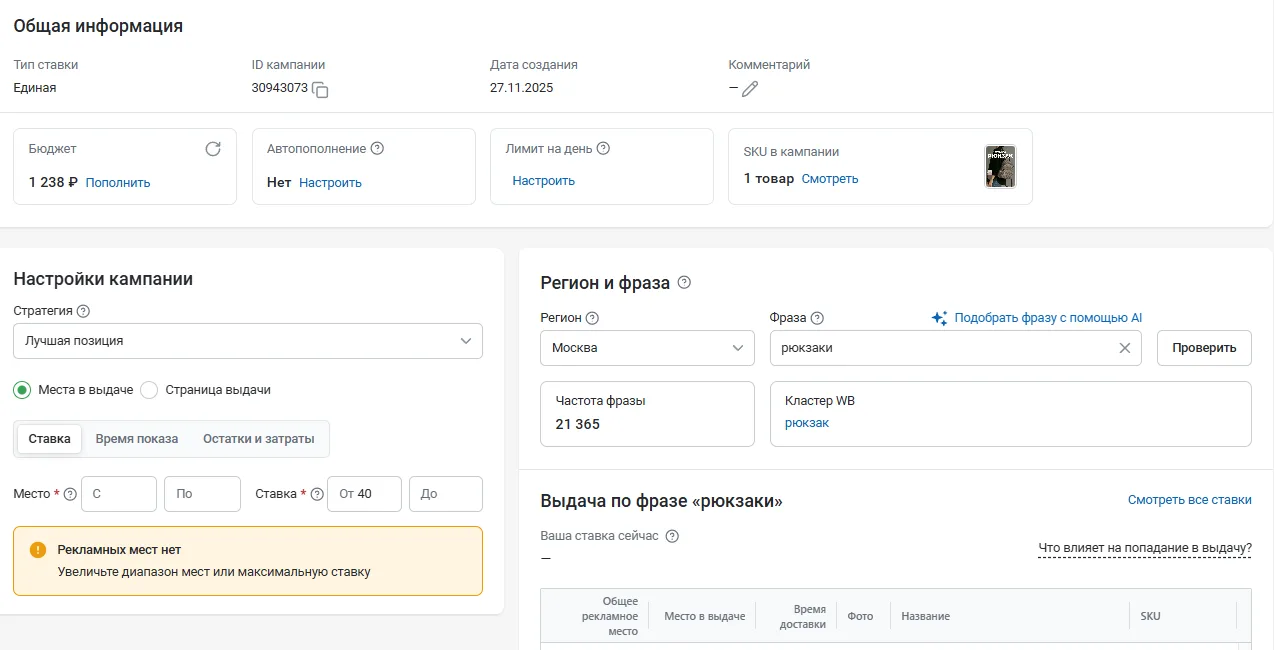Image resolution: width=1274 pixels, height=650 pixels.
Task: Show help for Ставка field
Action: point(317,494)
